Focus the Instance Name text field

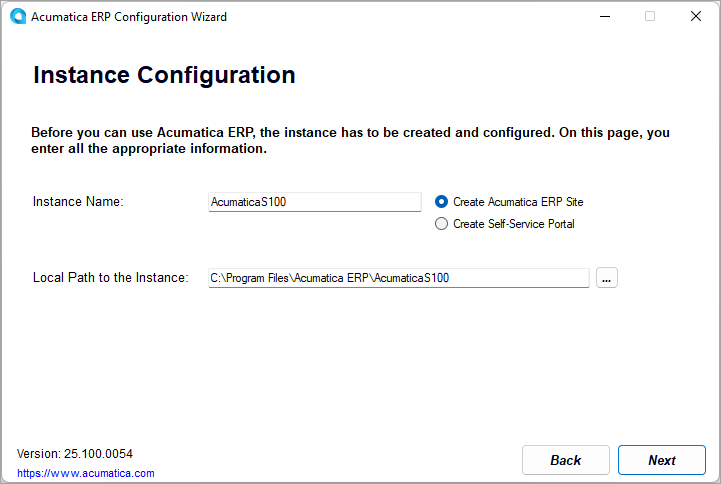[315, 202]
